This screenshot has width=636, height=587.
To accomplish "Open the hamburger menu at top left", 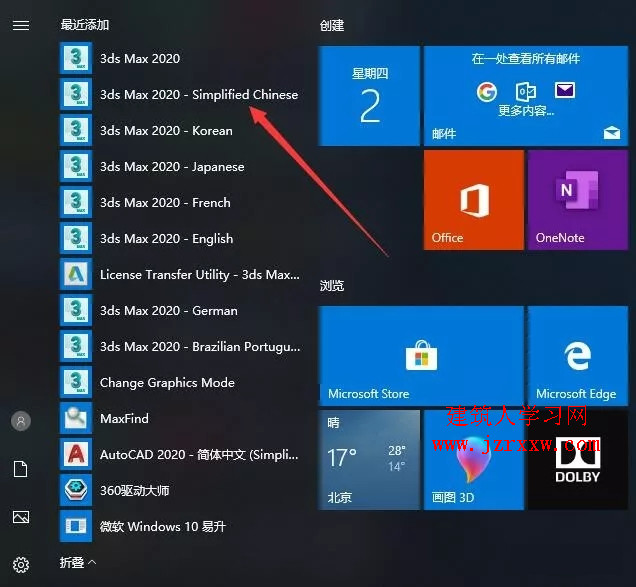I will [x=21, y=26].
